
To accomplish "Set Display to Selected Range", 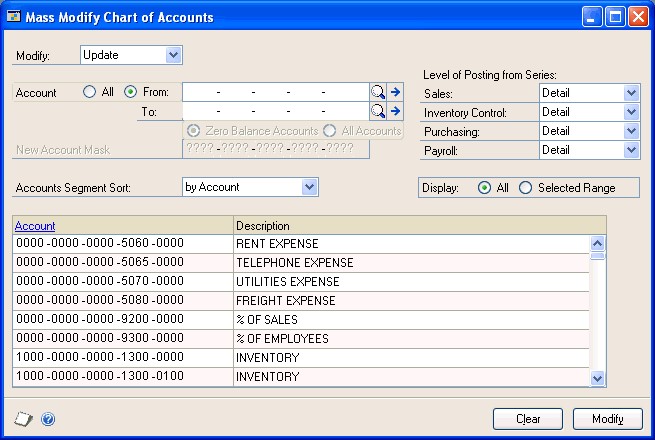I will click(525, 188).
